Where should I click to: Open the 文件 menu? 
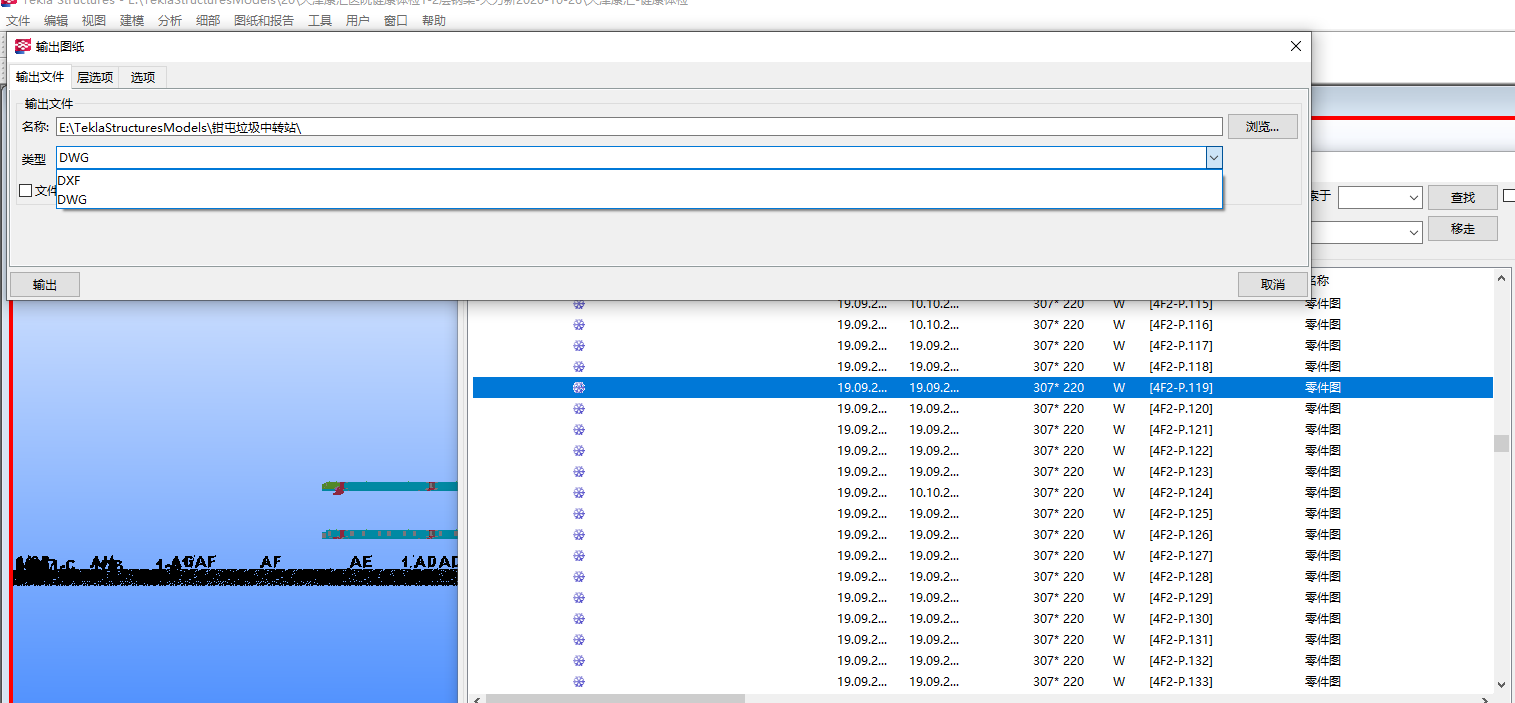pos(19,20)
